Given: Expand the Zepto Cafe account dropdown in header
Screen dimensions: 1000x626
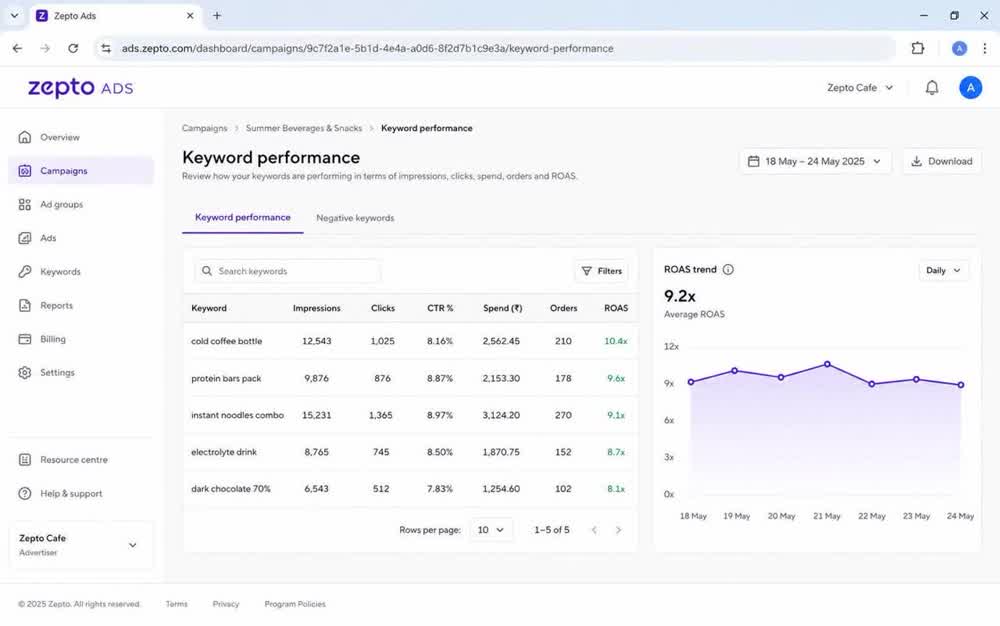Looking at the screenshot, I should (860, 87).
